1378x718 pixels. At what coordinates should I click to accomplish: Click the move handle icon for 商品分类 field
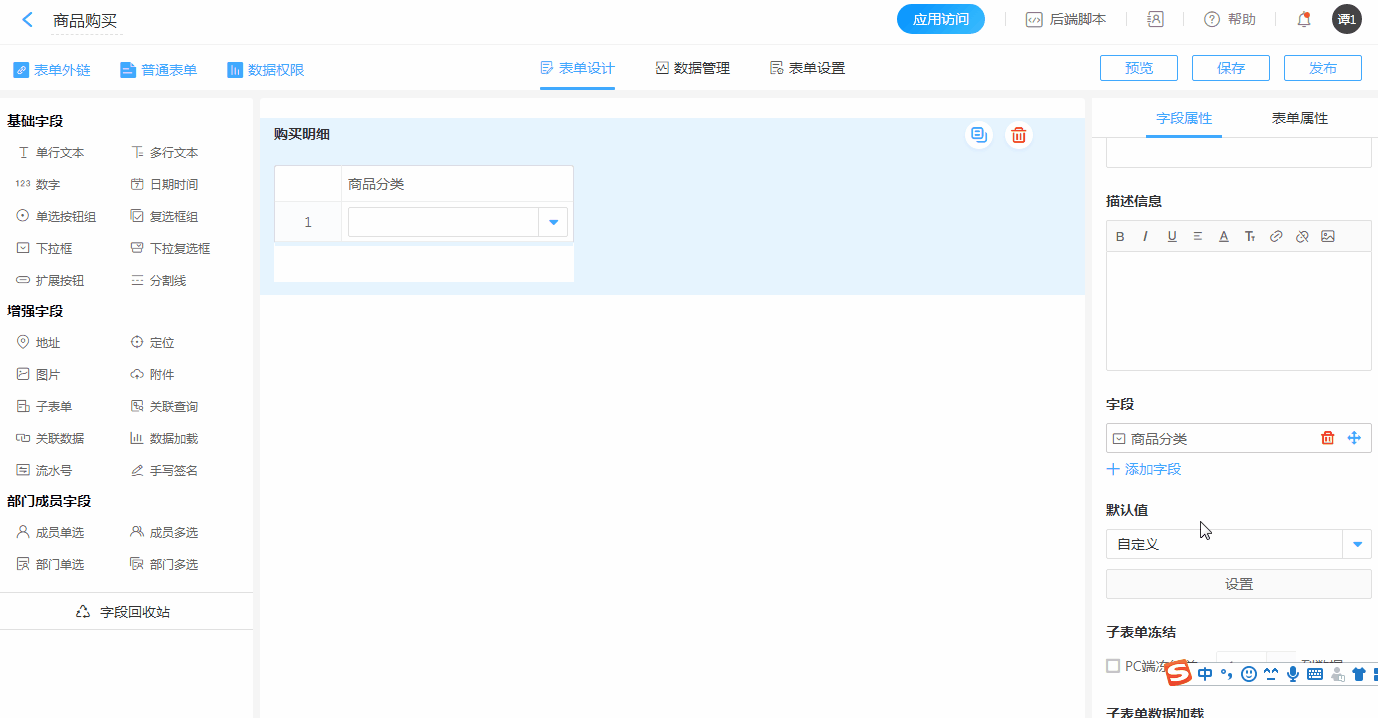point(1354,438)
